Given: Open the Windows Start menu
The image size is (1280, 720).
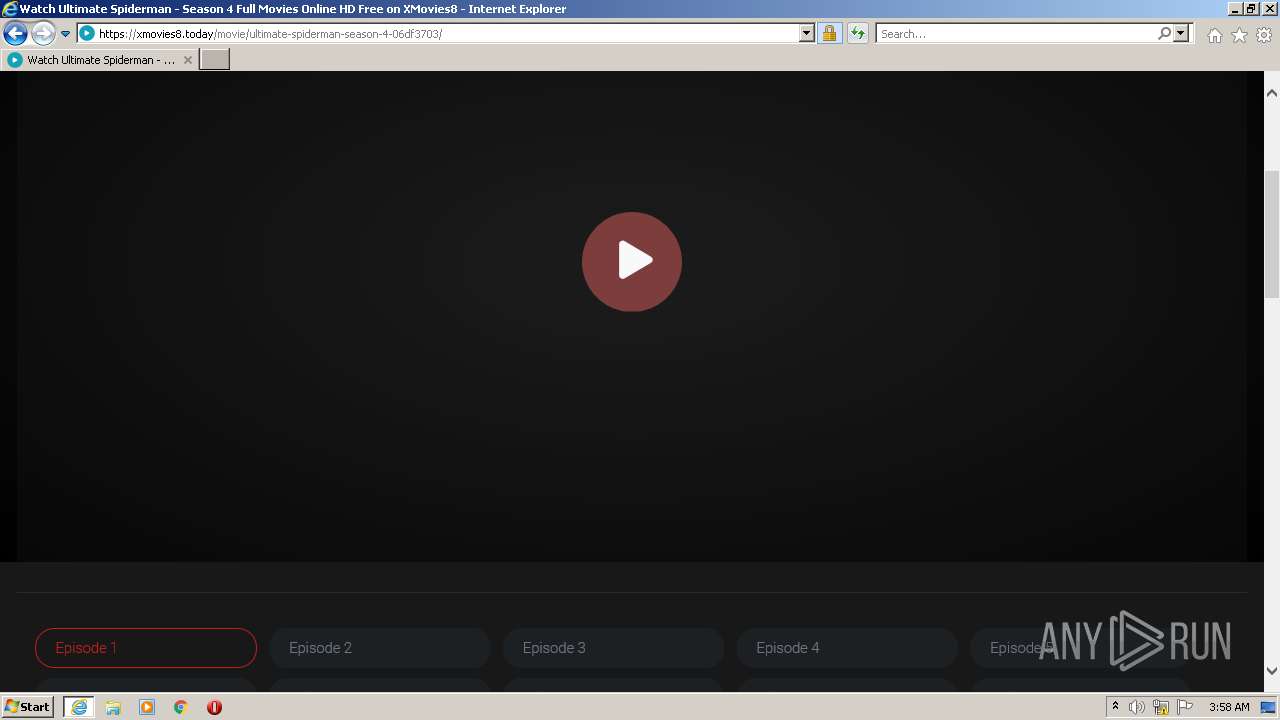Looking at the screenshot, I should point(28,706).
